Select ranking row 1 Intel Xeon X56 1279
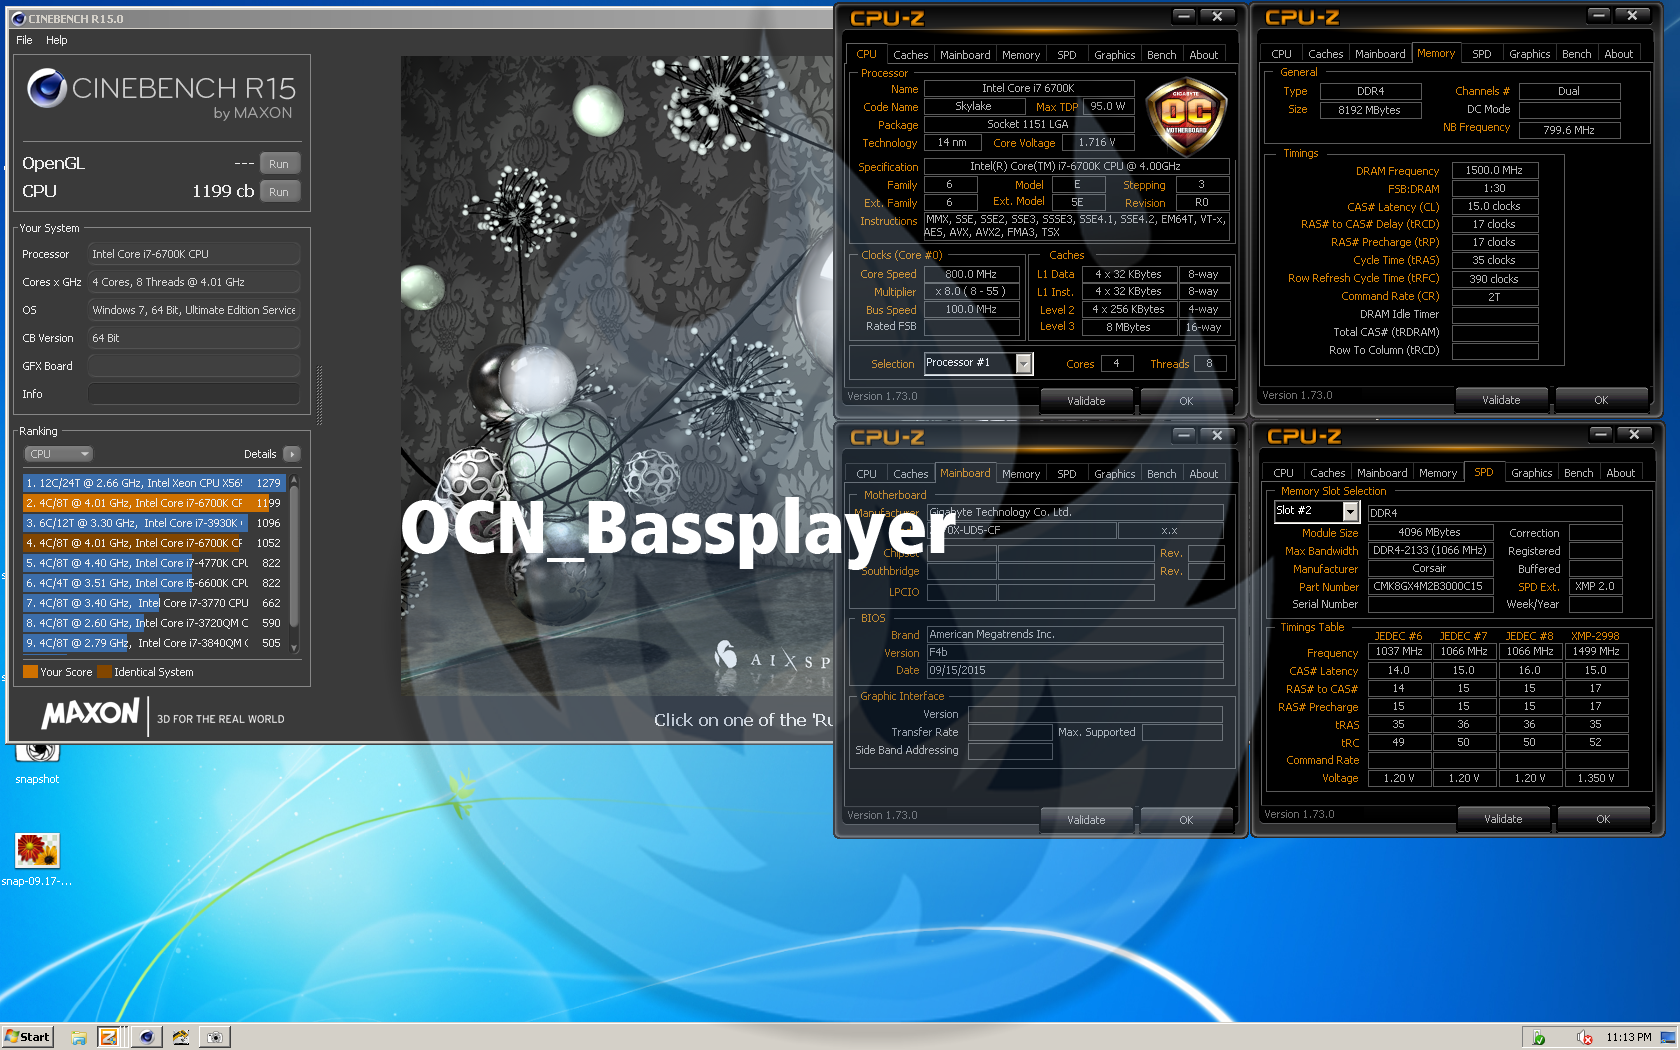The width and height of the screenshot is (1680, 1050). (154, 483)
